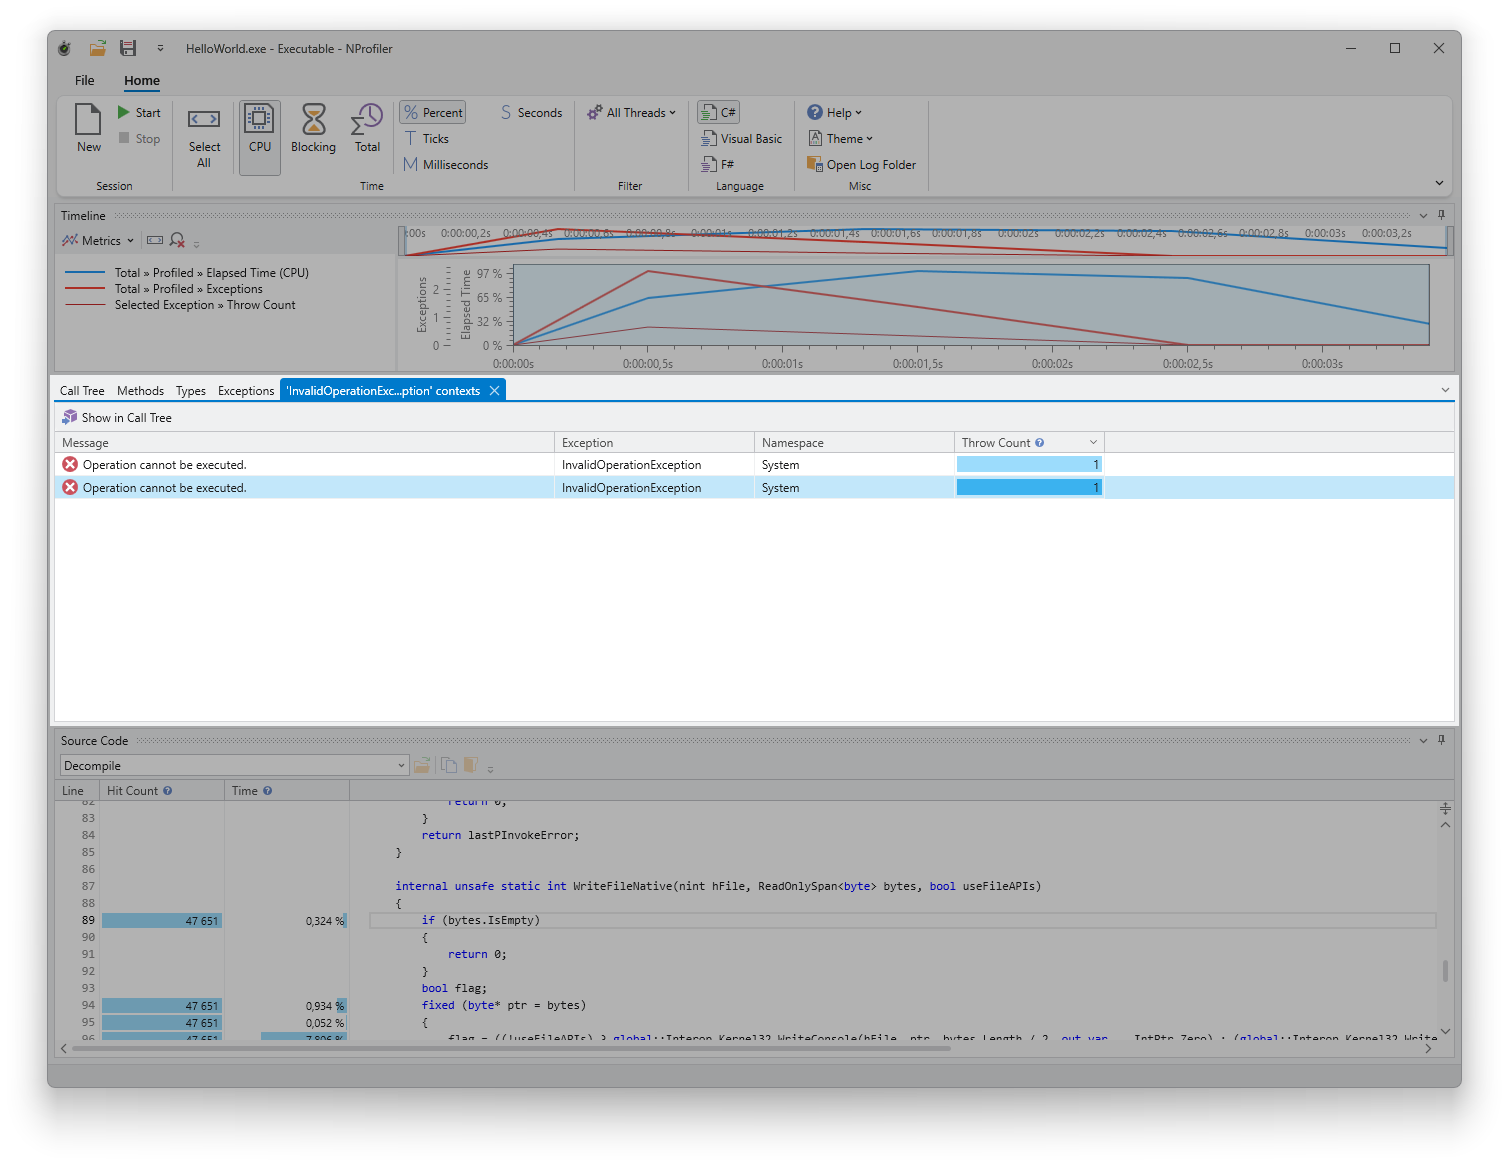
Task: Switch to Blocking time view
Action: click(x=313, y=121)
